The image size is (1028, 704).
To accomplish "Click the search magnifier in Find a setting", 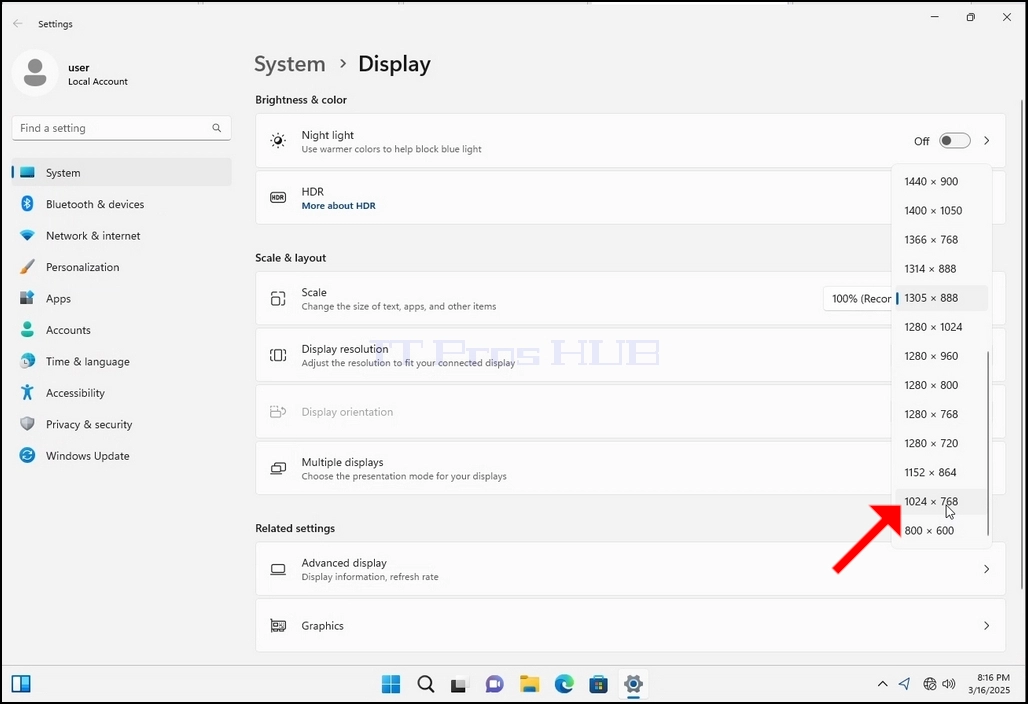I will click(216, 128).
